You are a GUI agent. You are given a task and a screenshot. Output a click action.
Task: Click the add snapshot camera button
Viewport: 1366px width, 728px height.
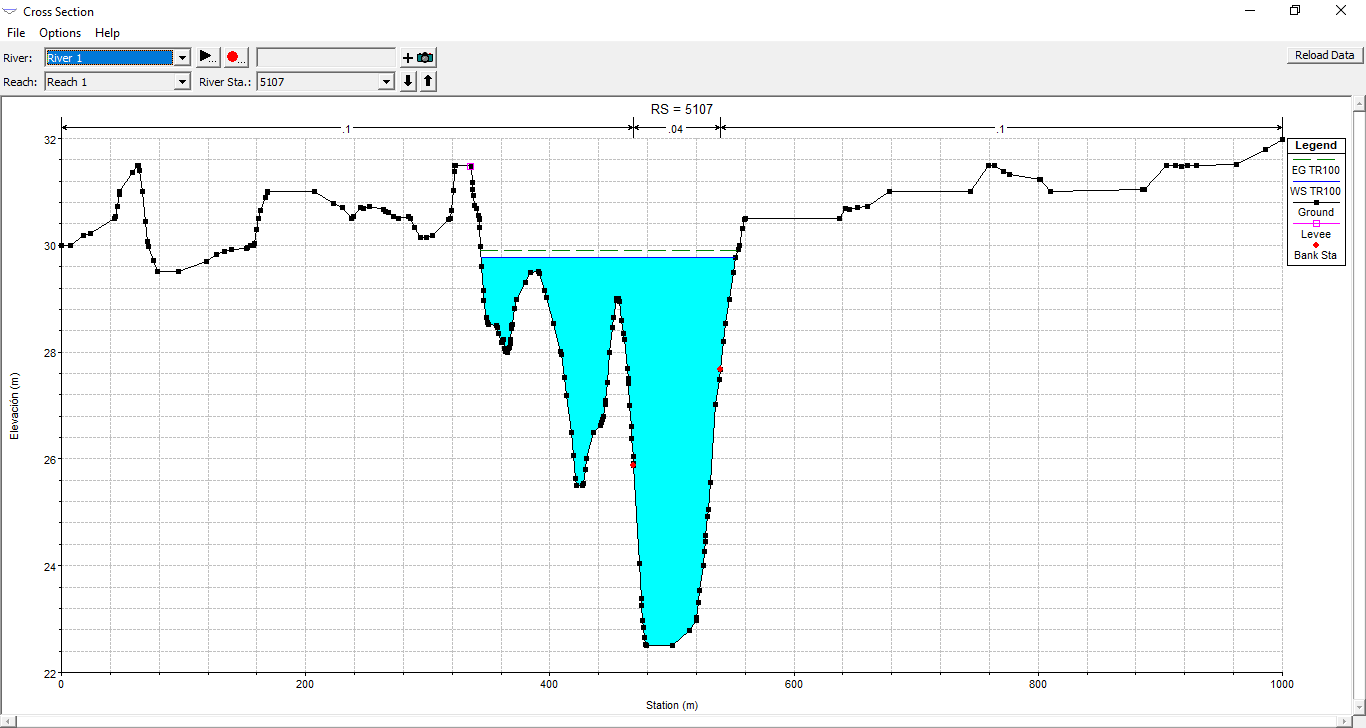coord(418,57)
